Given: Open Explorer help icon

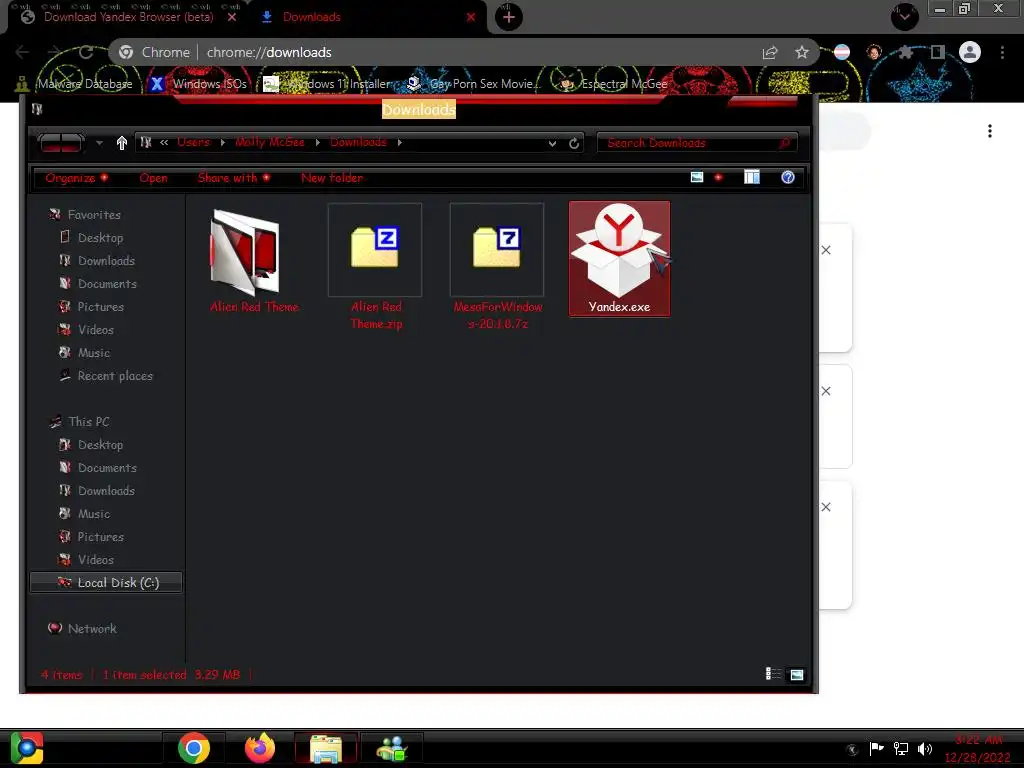Looking at the screenshot, I should pyautogui.click(x=788, y=178).
